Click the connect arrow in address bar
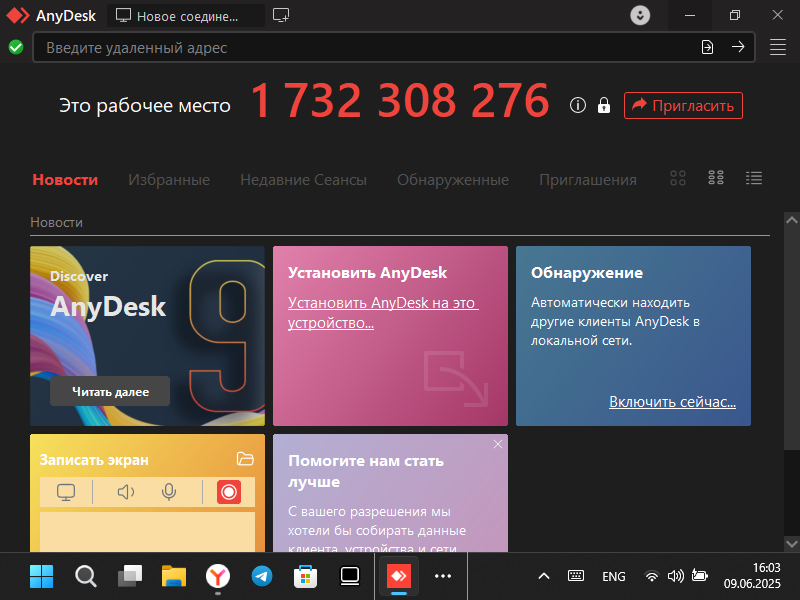The image size is (800, 600). tap(738, 47)
